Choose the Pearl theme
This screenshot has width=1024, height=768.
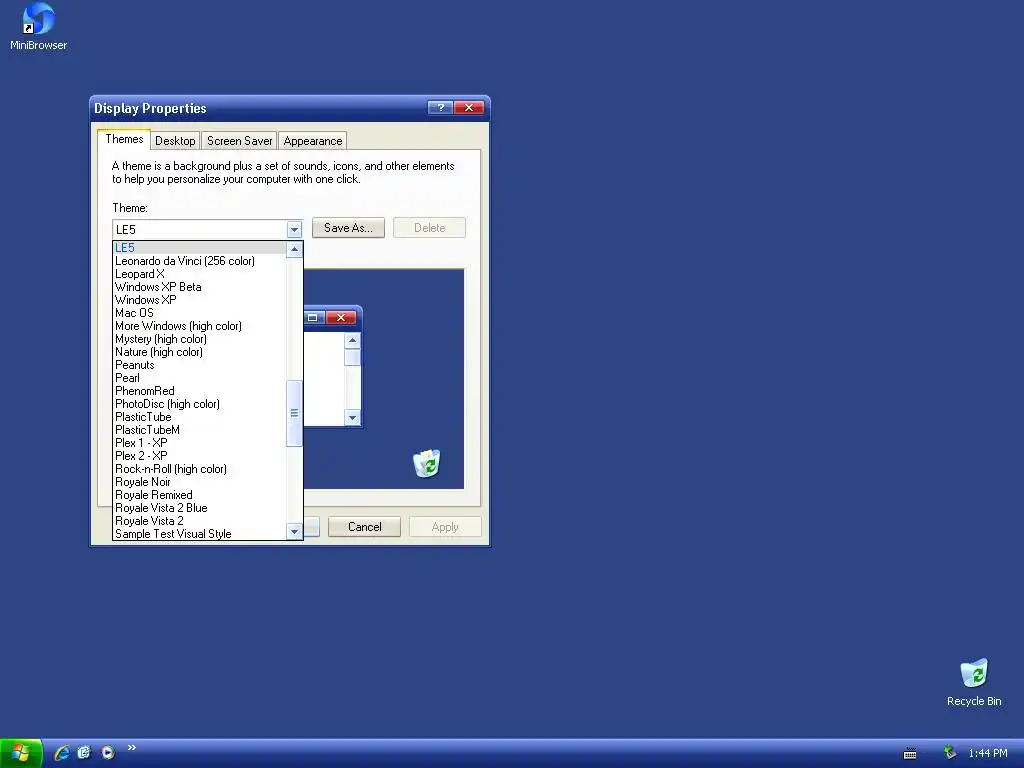pyautogui.click(x=199, y=377)
